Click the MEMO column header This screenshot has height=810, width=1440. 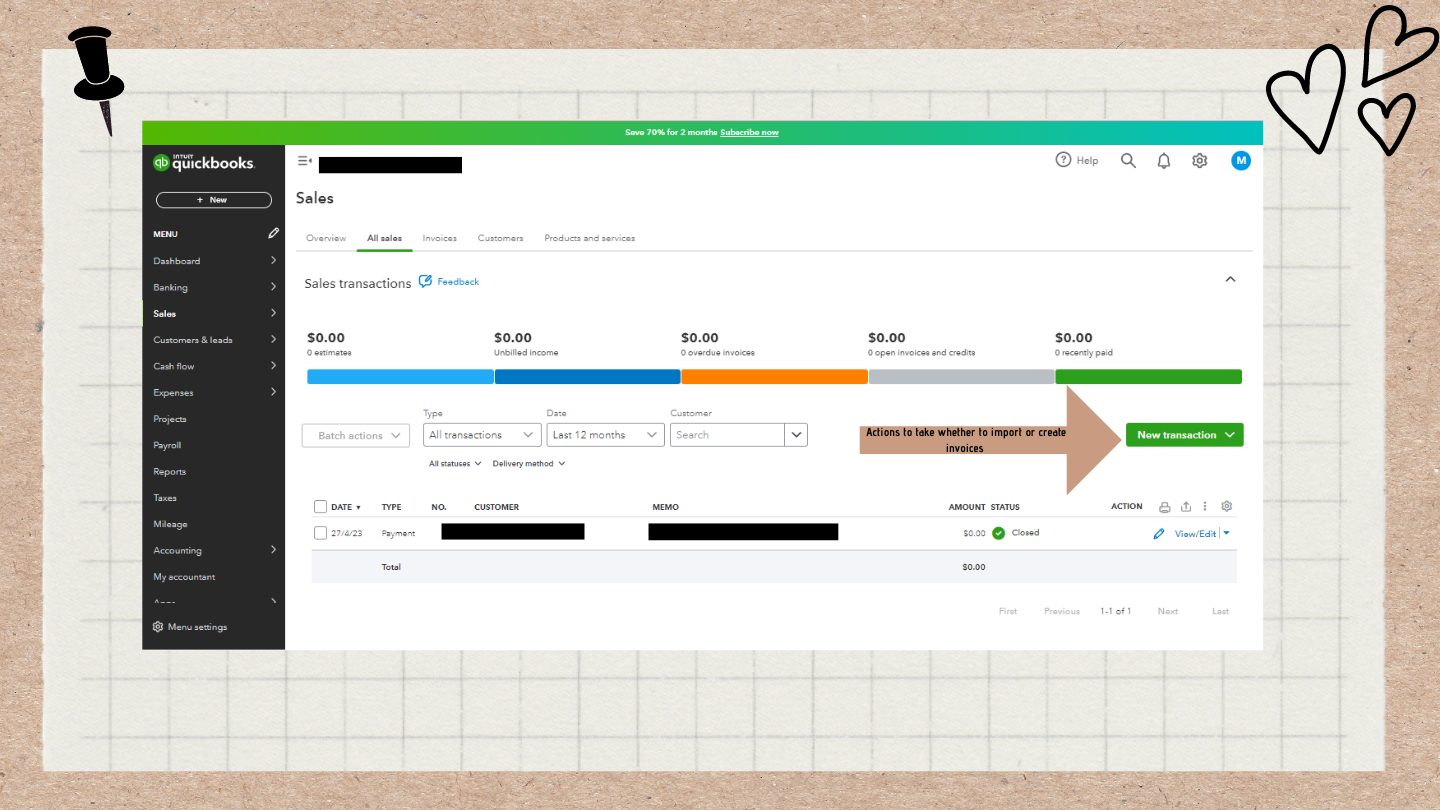[x=665, y=507]
